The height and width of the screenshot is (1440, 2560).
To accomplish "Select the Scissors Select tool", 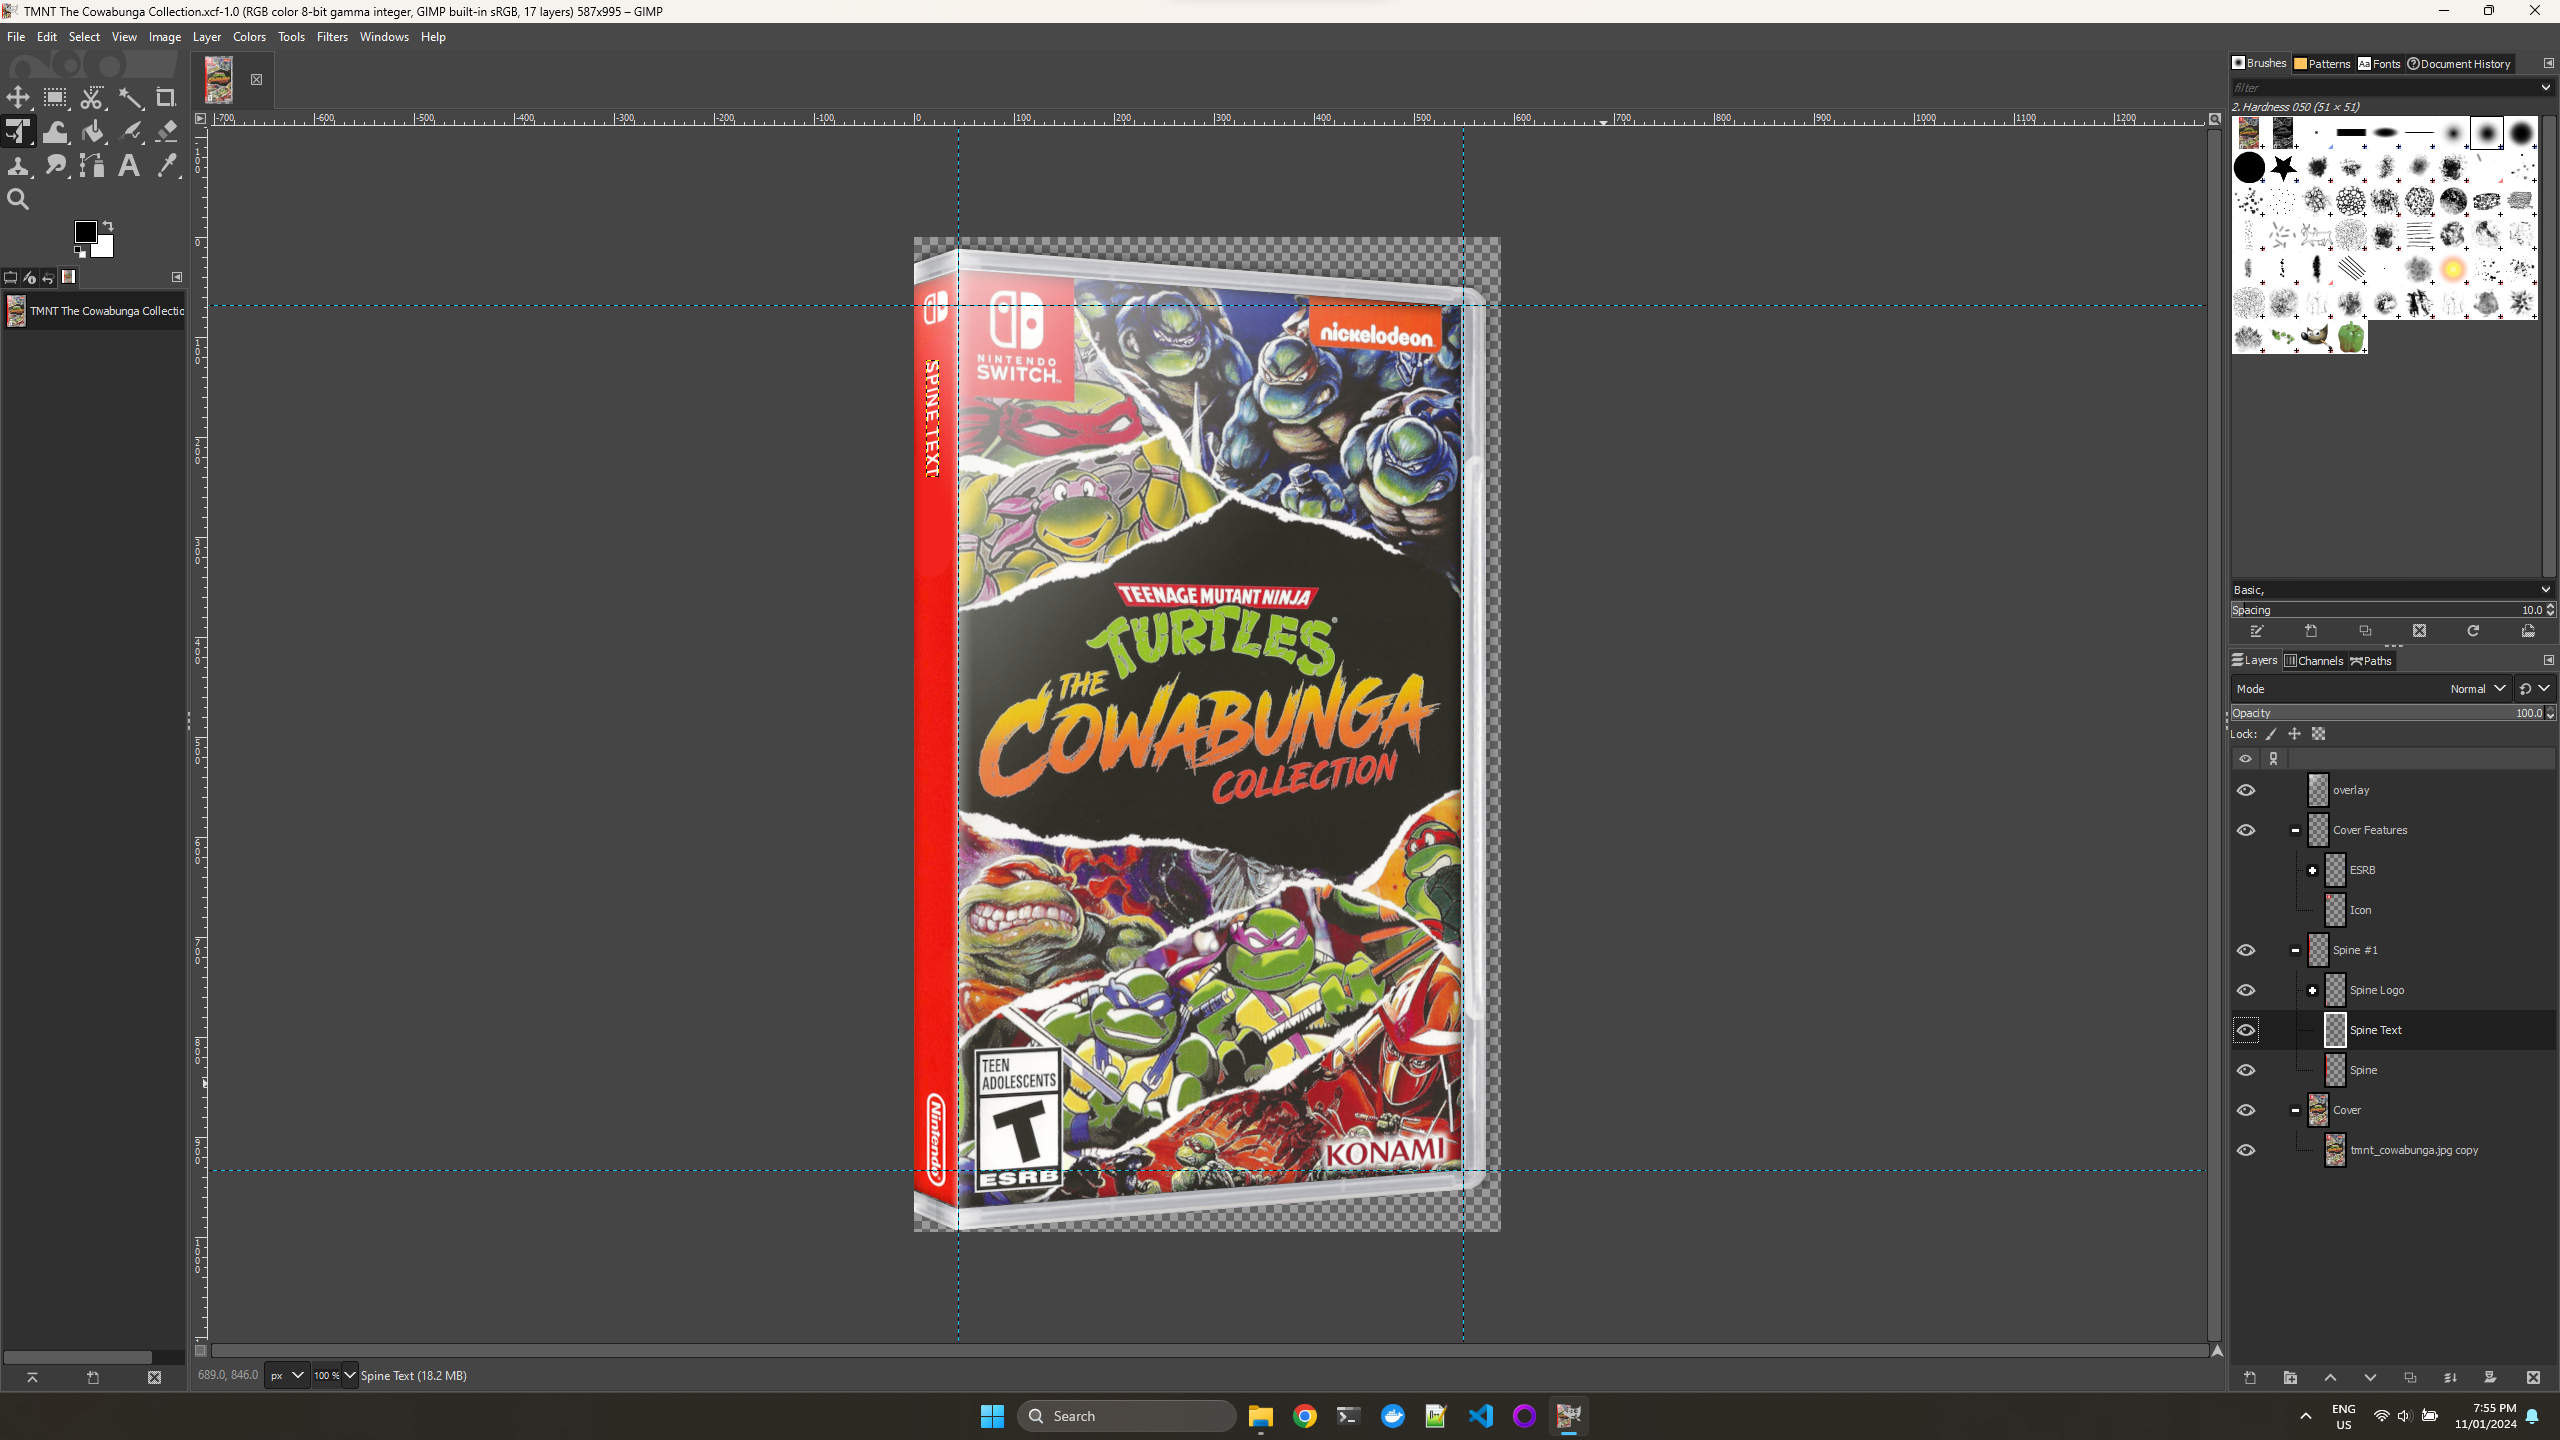I will point(92,98).
